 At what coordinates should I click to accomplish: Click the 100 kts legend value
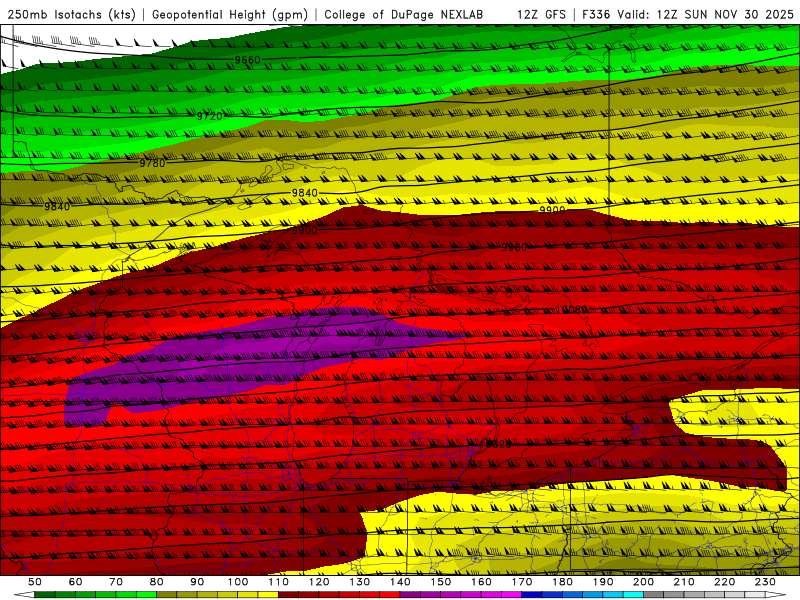(238, 582)
